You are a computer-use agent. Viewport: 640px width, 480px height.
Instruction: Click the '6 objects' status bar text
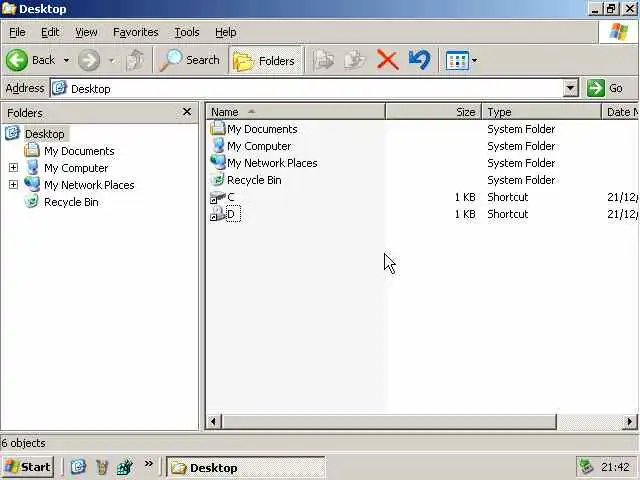click(x=24, y=443)
